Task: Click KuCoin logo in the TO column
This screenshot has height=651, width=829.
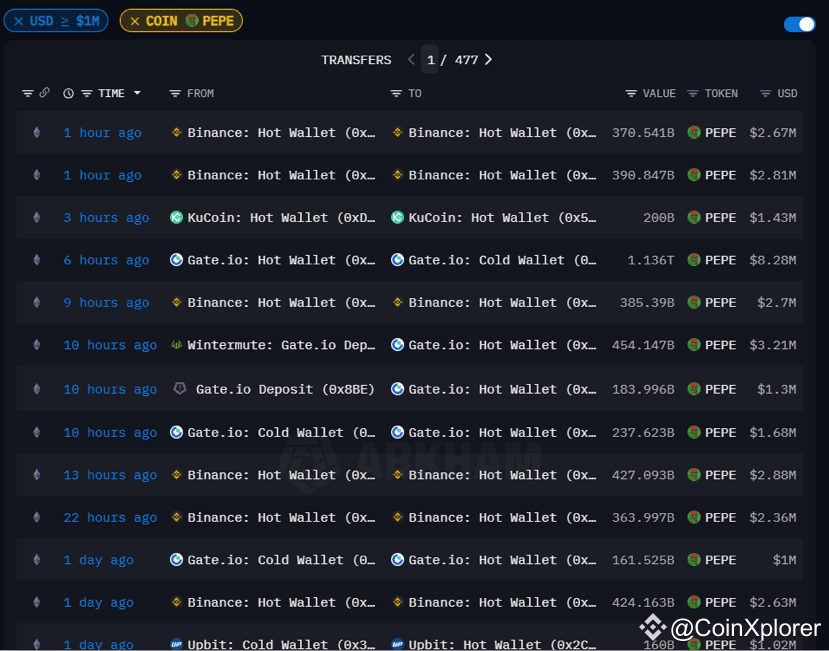Action: (397, 217)
